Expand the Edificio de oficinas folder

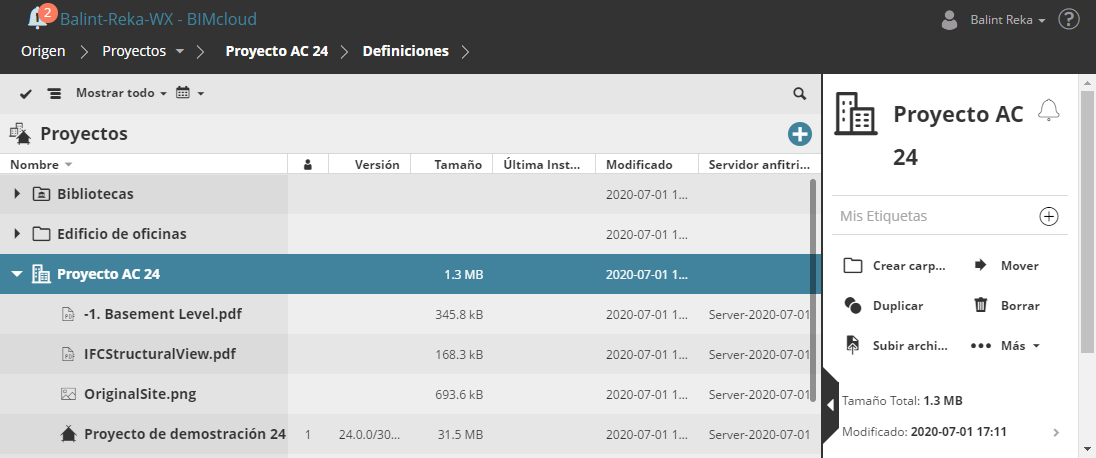point(17,234)
